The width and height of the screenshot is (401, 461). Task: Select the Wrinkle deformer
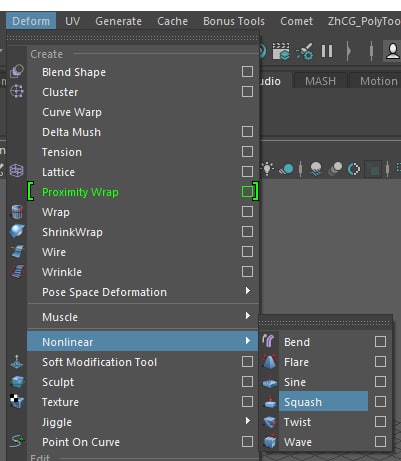point(62,272)
